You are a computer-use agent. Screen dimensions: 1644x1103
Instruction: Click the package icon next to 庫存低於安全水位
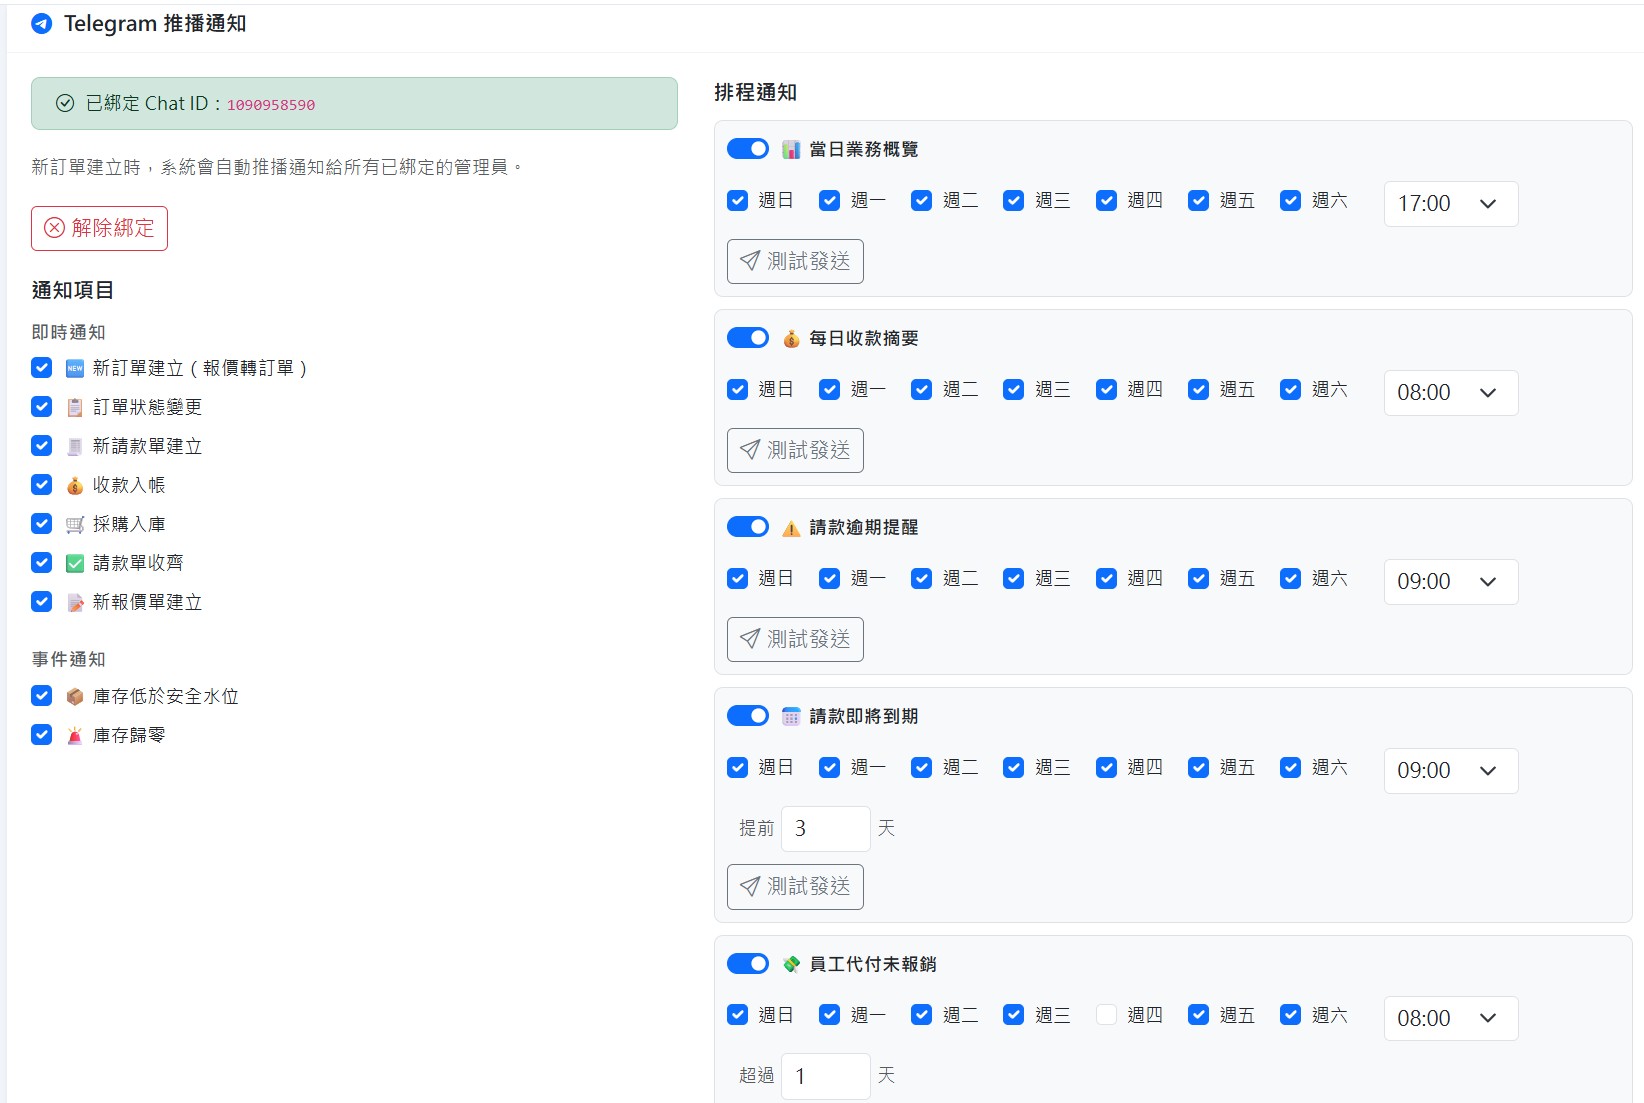click(75, 696)
